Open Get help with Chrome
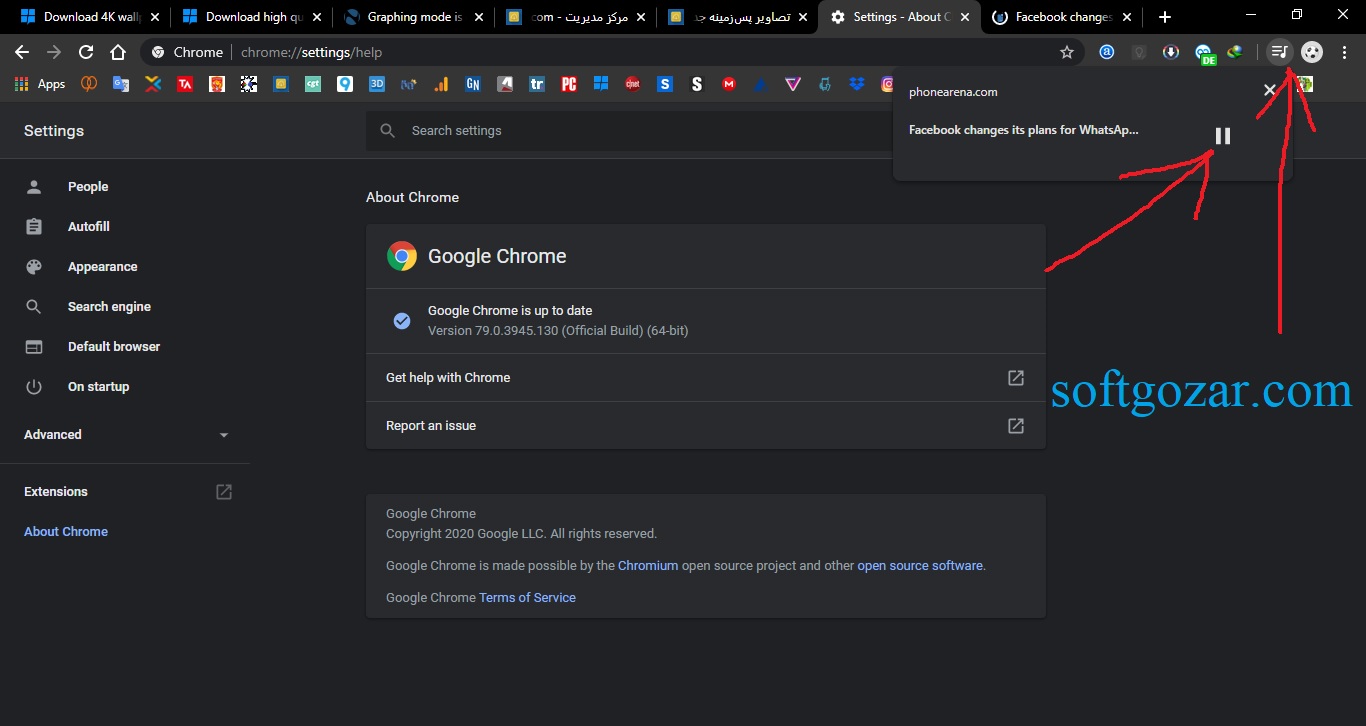 (x=706, y=378)
